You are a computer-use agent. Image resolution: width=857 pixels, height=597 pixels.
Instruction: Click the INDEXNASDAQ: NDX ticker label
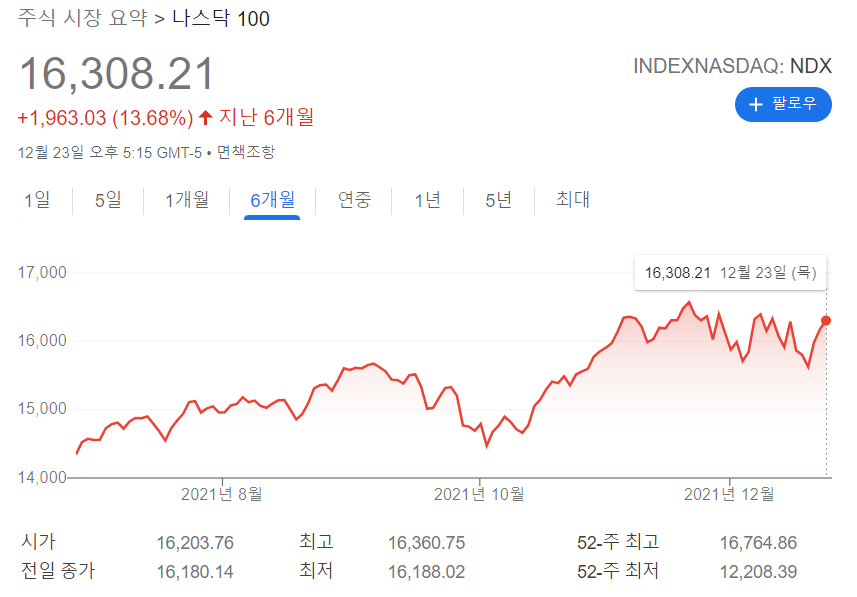tap(732, 66)
